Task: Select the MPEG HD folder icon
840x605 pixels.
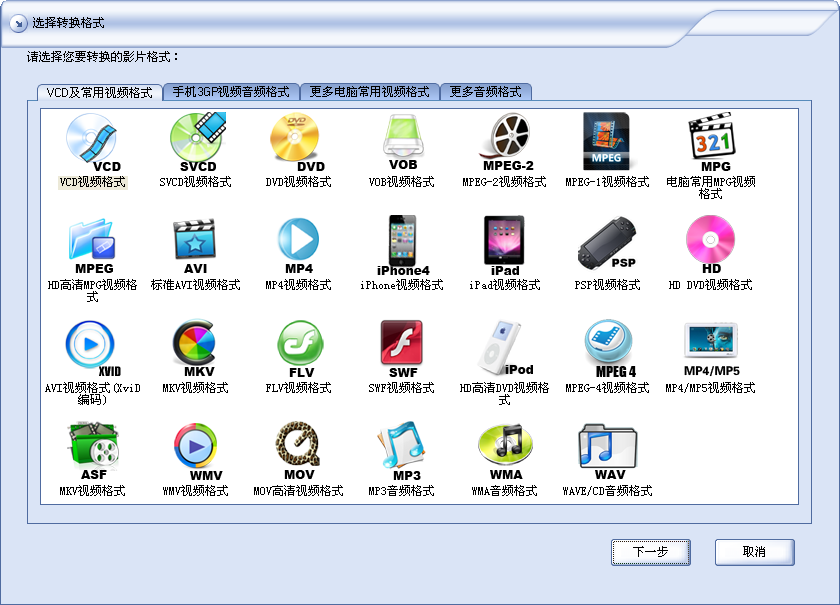Action: point(93,246)
